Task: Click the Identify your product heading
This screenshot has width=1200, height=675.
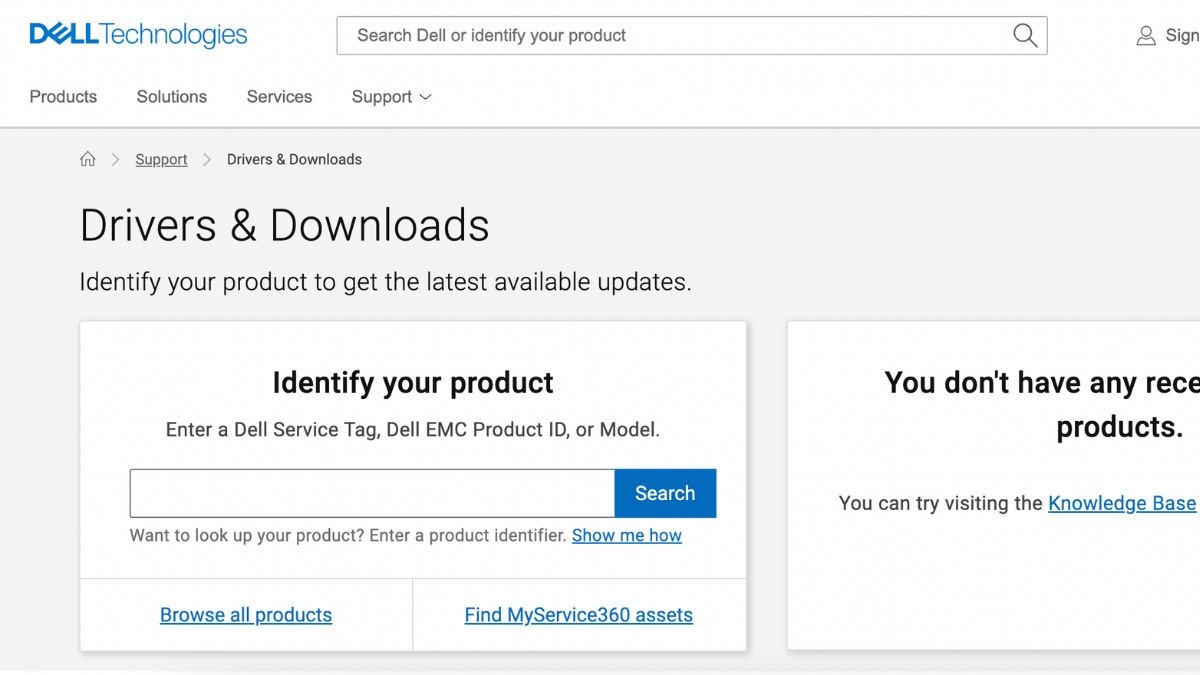Action: point(413,383)
